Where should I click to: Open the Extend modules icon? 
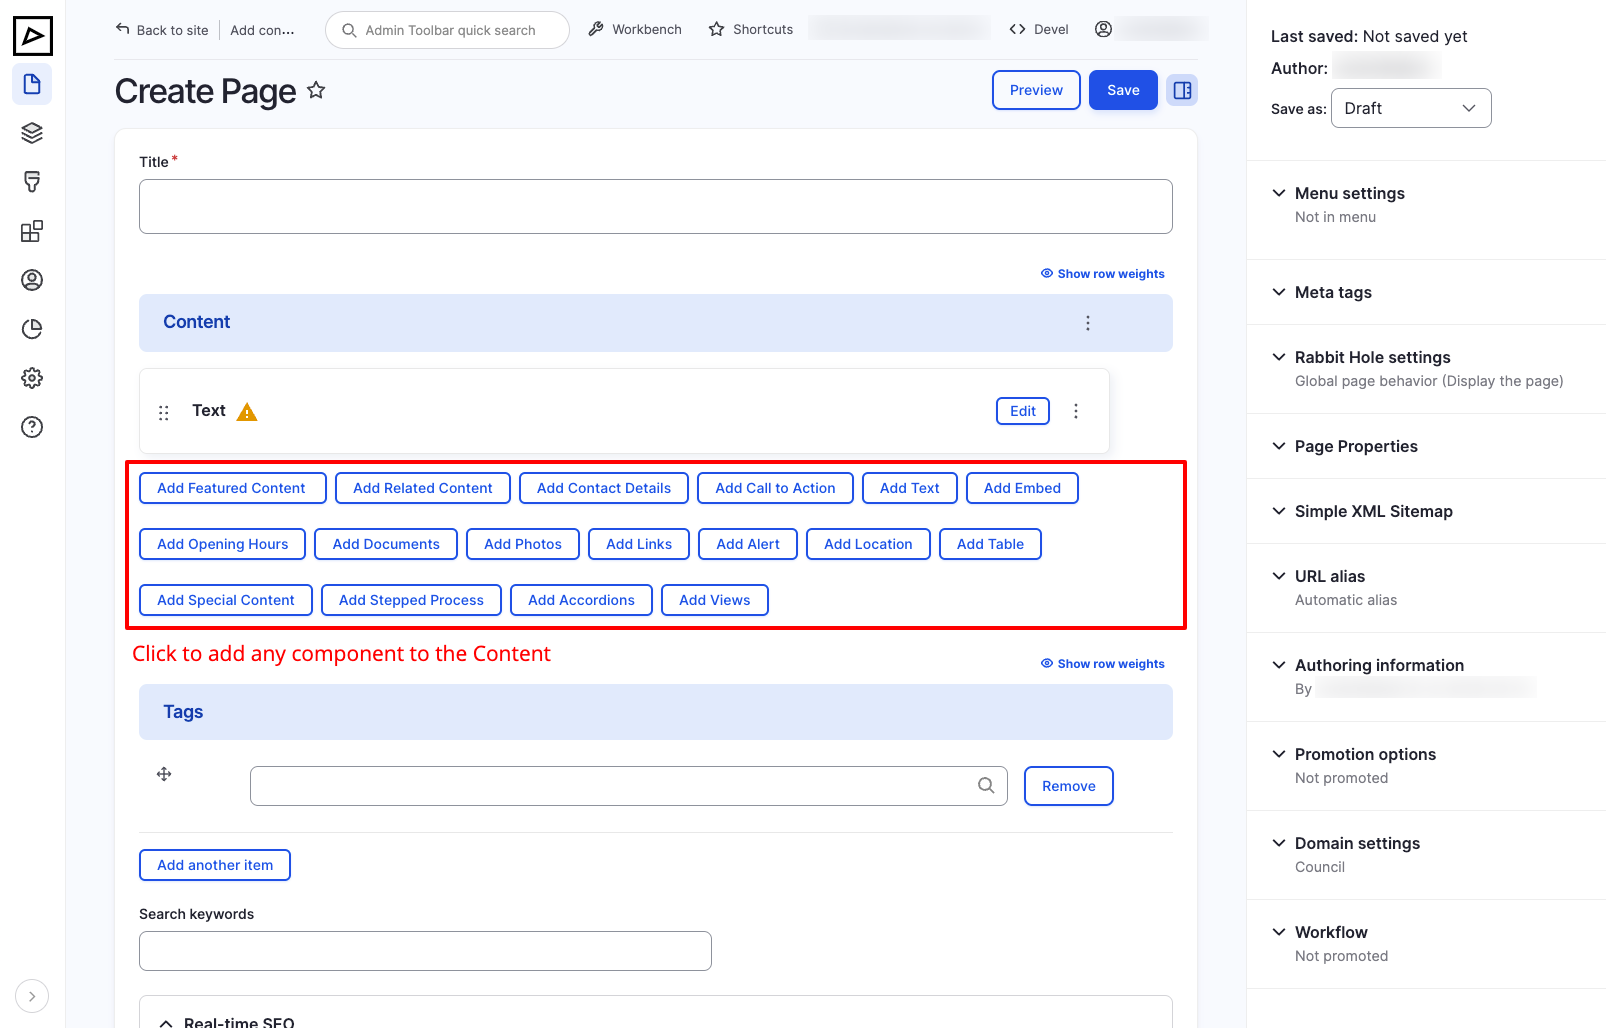32,231
